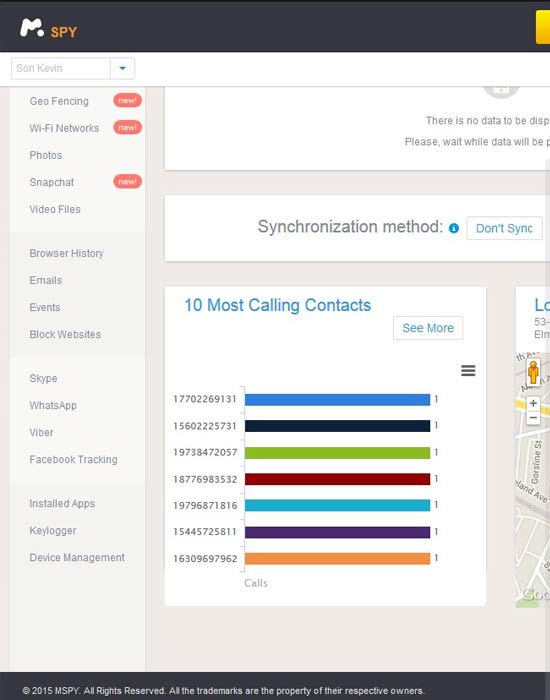The width and height of the screenshot is (550, 700).
Task: Click the mSpy logo in header
Action: pos(48,29)
